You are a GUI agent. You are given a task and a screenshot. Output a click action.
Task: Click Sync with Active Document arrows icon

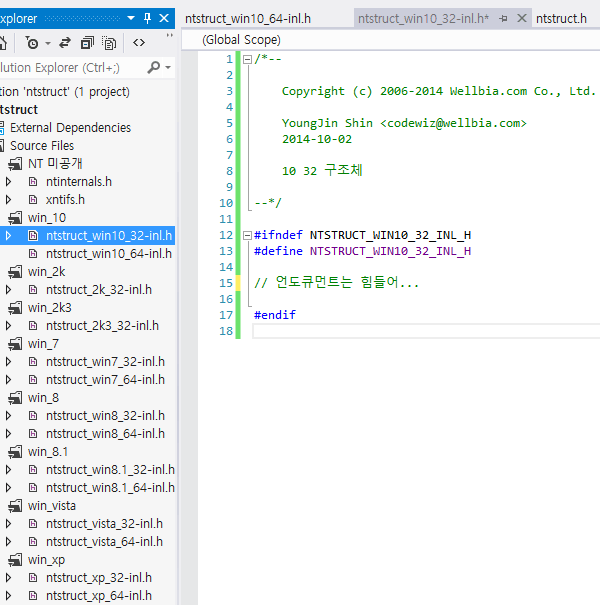pyautogui.click(x=65, y=43)
